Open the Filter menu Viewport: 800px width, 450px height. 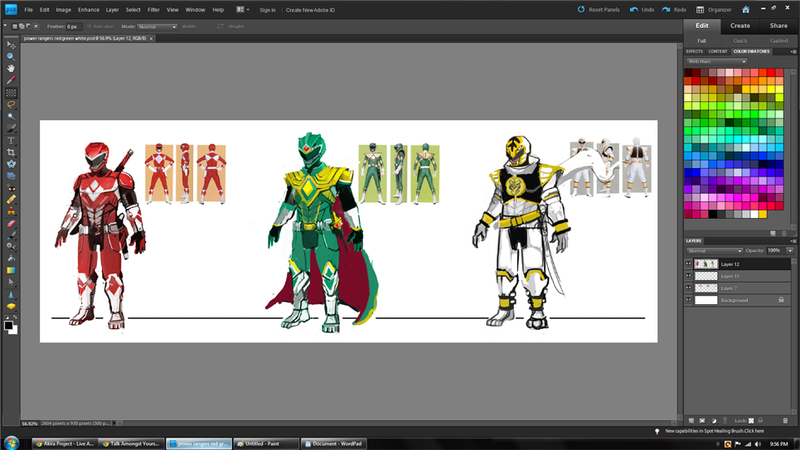coord(154,10)
